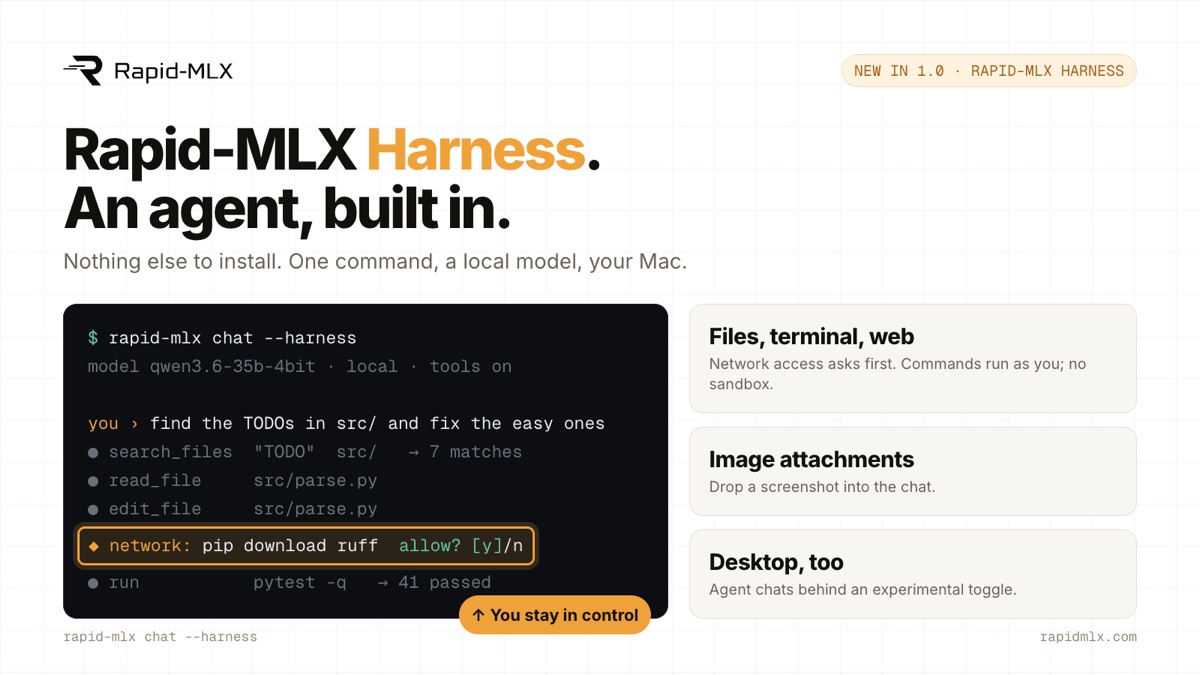
Task: Click the 'pip download ruff' command text
Action: [x=290, y=546]
